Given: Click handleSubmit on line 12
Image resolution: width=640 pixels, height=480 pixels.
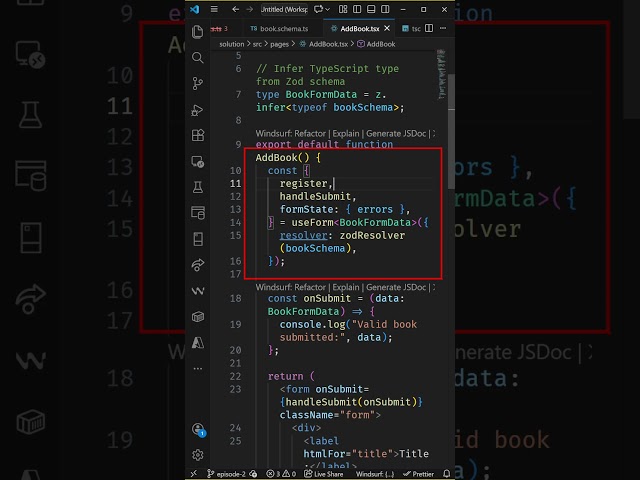Looking at the screenshot, I should pyautogui.click(x=315, y=196).
